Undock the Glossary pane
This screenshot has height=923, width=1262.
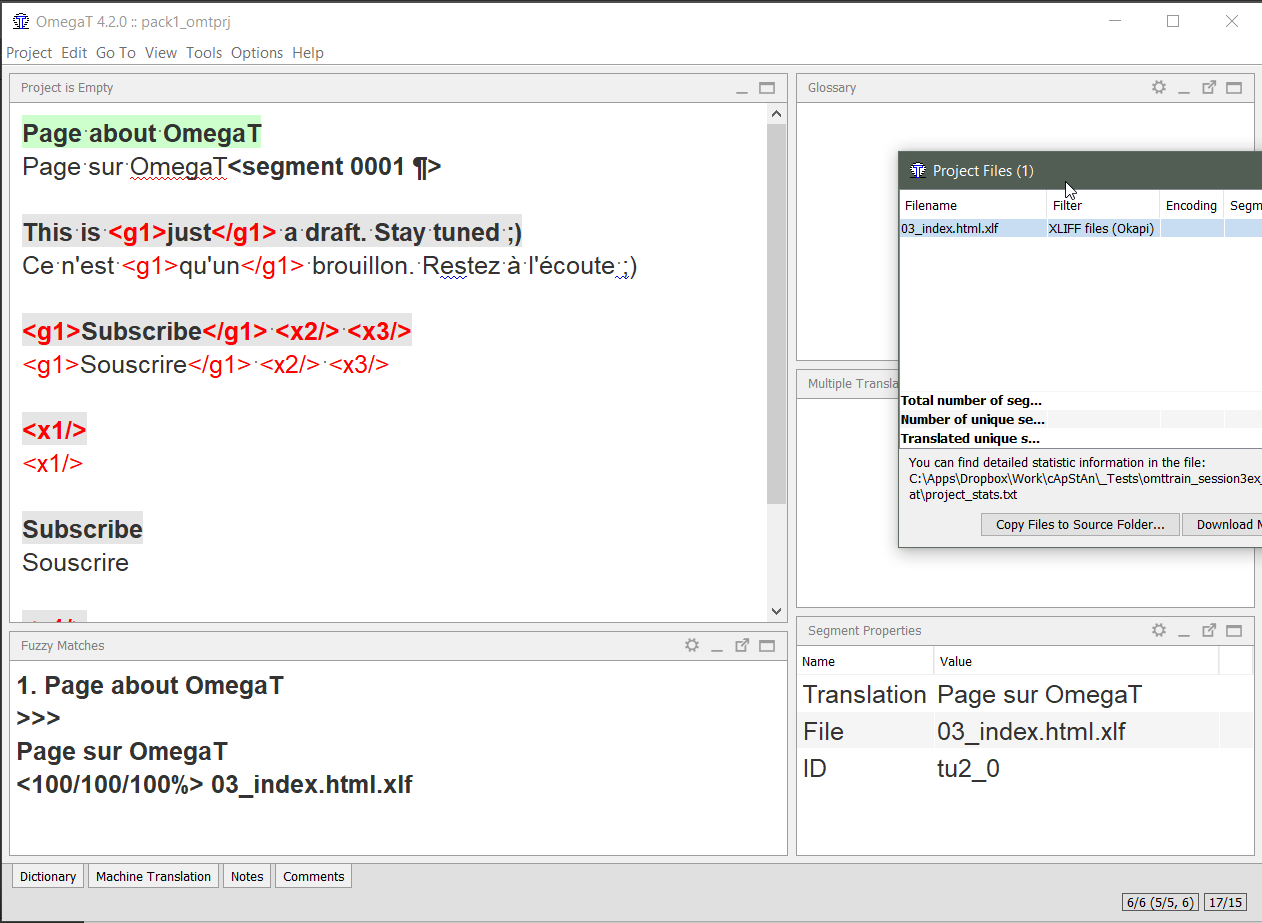coord(1209,87)
